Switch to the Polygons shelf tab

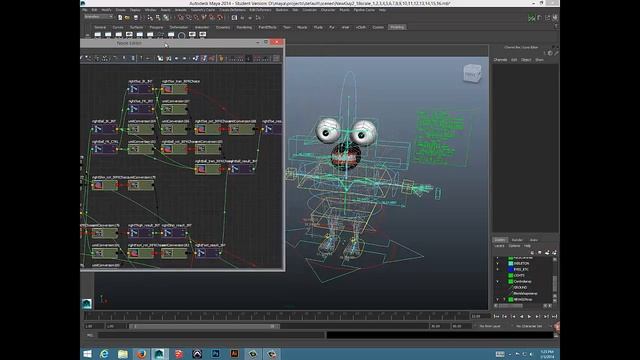click(x=156, y=27)
